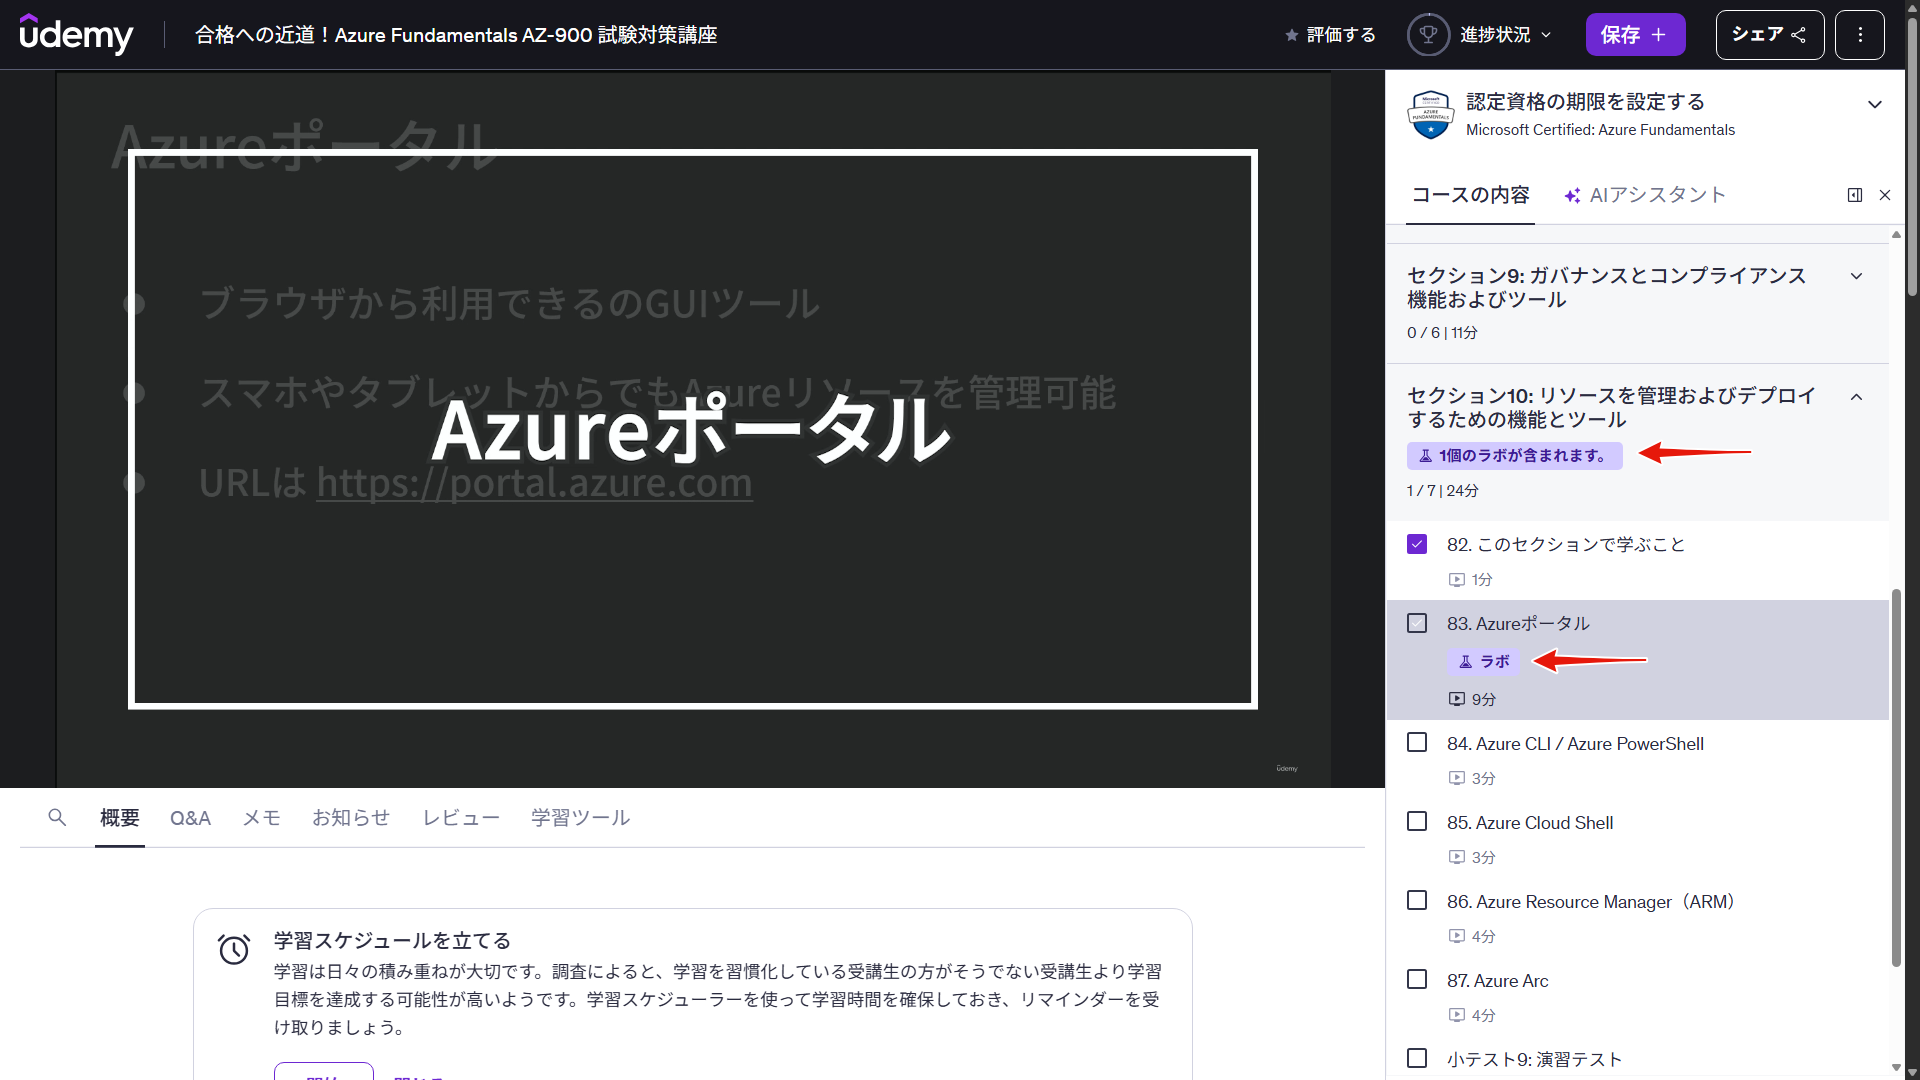This screenshot has width=1920, height=1080.
Task: Select the レビュー tab
Action: [x=461, y=818]
